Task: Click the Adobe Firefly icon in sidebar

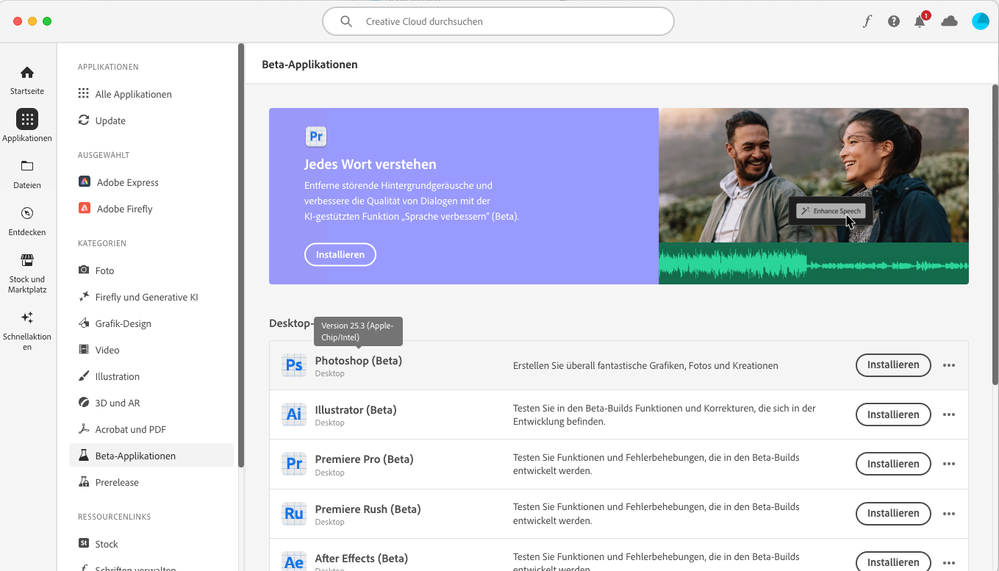Action: (x=84, y=208)
